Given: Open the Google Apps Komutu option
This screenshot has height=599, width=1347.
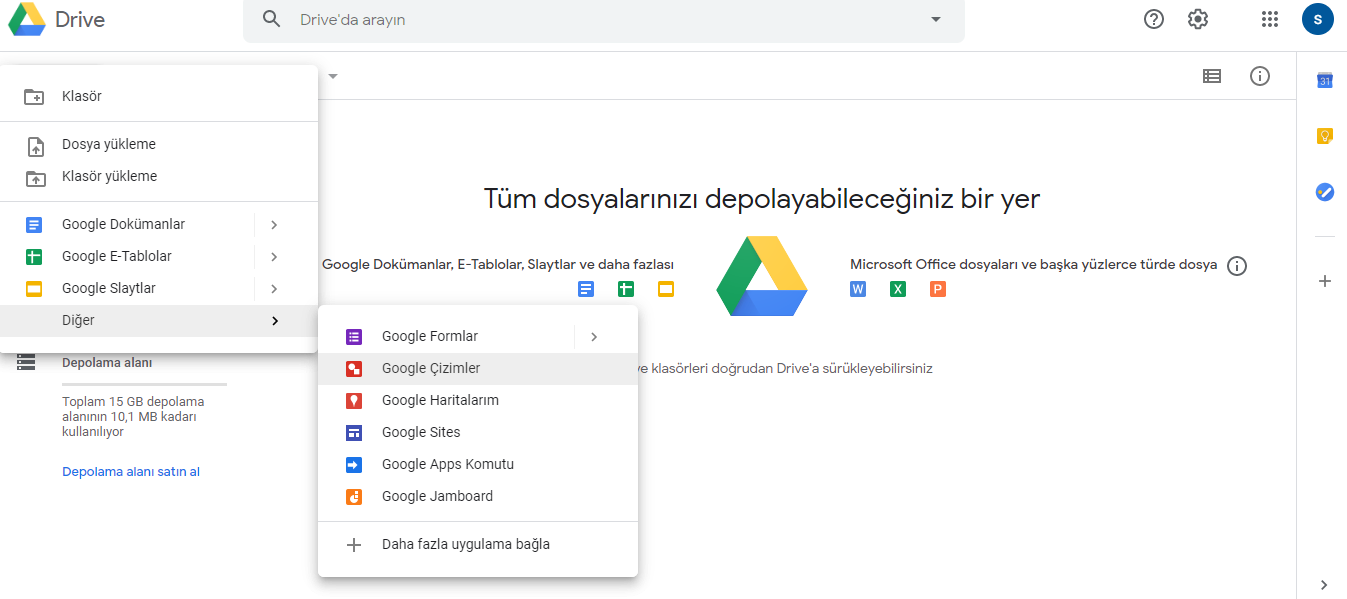Looking at the screenshot, I should click(446, 464).
